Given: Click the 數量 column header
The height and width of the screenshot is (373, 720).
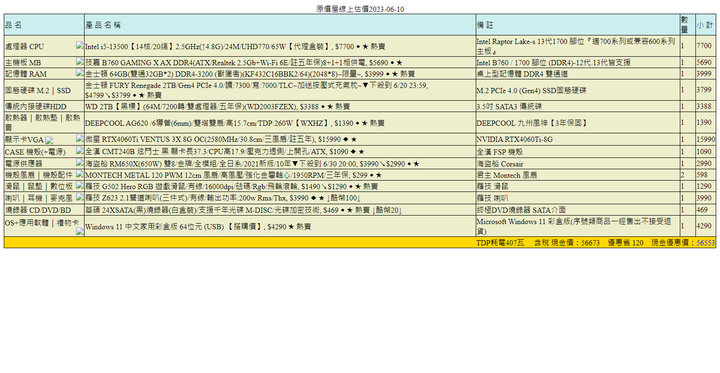Looking at the screenshot, I should pos(687,25).
